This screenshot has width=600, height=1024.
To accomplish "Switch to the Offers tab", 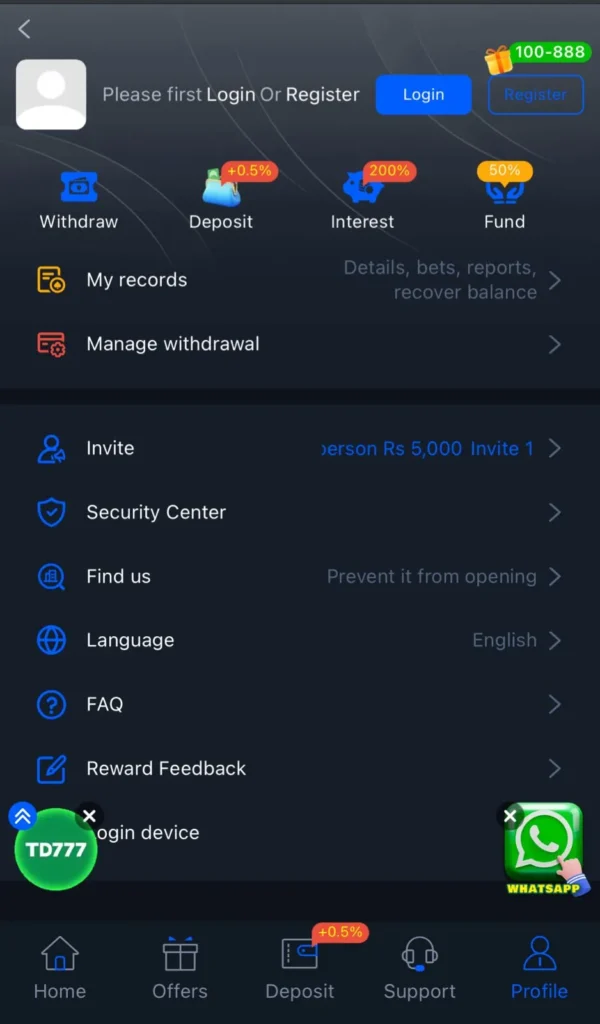I will 180,968.
